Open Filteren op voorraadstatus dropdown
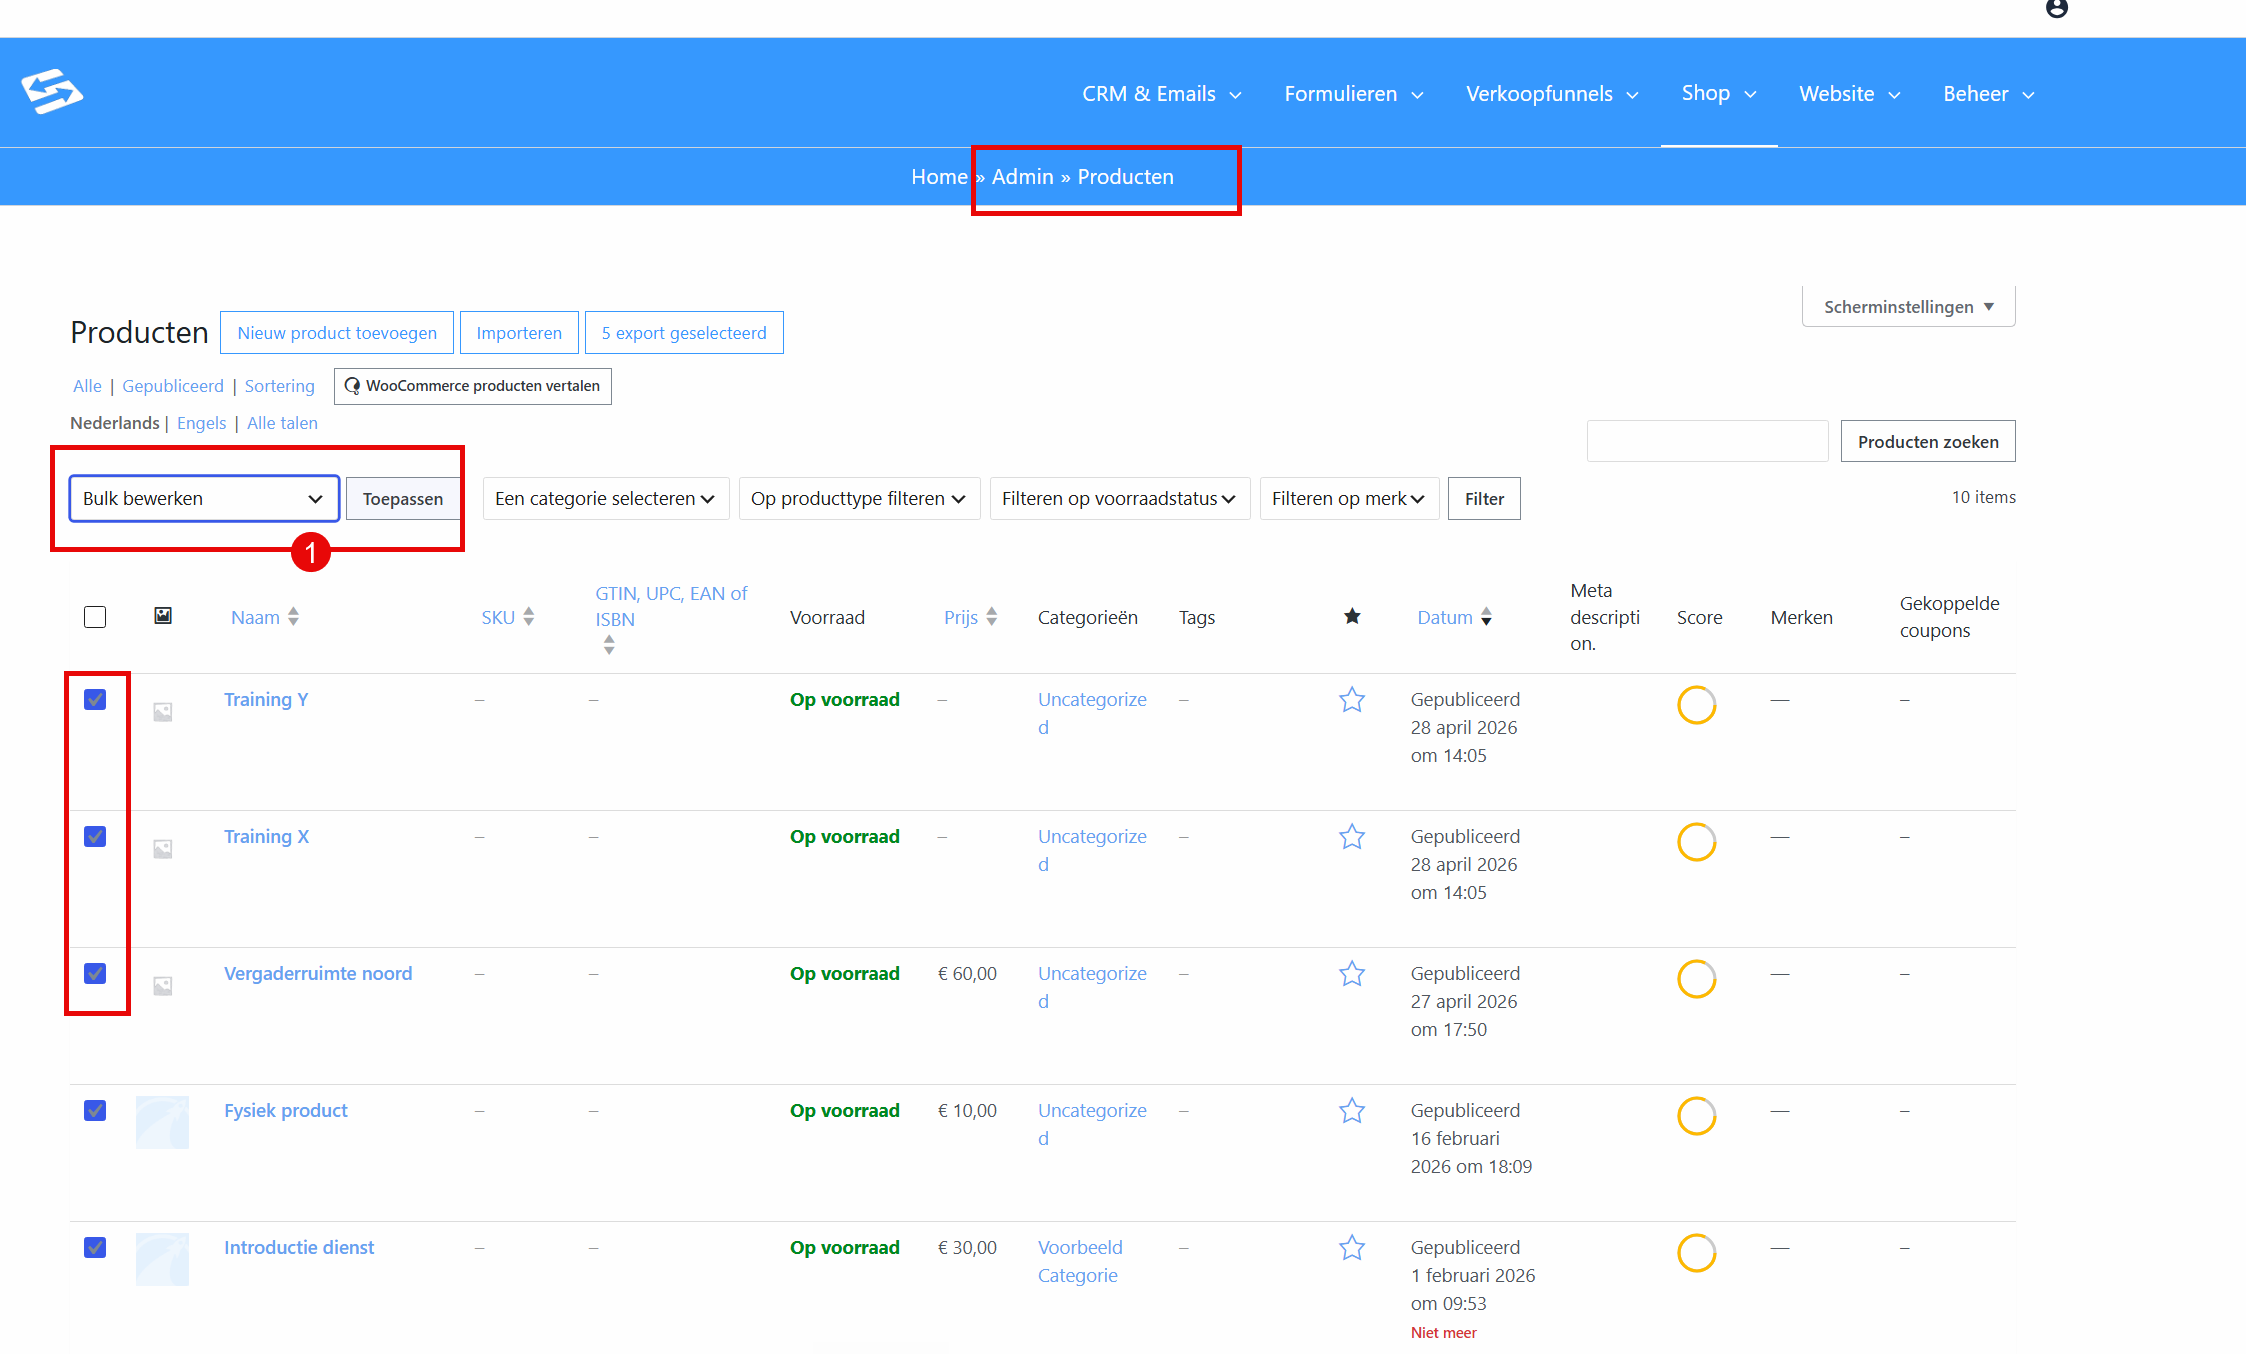The image size is (2246, 1354). pyautogui.click(x=1120, y=498)
